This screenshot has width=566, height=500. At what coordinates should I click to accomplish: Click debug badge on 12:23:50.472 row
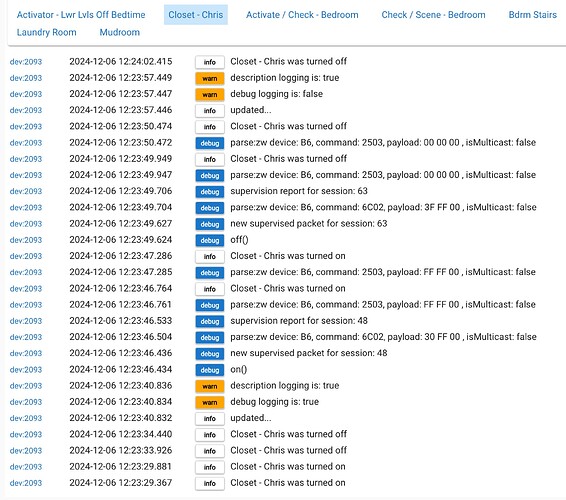coord(210,143)
